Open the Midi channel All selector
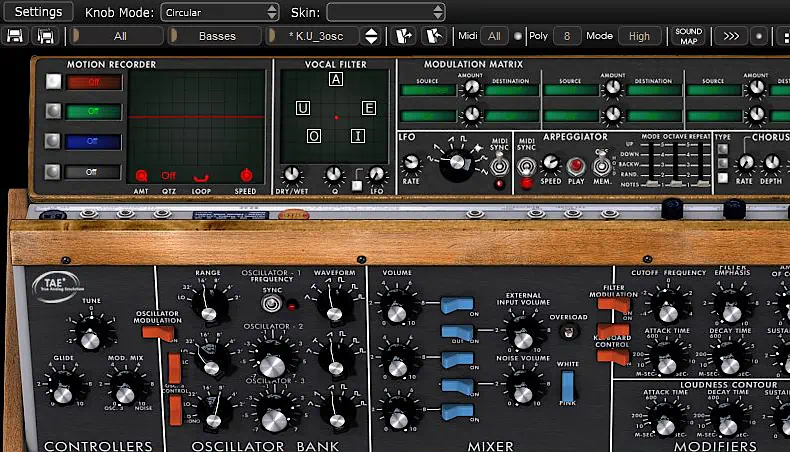The height and width of the screenshot is (452, 790). click(x=494, y=36)
